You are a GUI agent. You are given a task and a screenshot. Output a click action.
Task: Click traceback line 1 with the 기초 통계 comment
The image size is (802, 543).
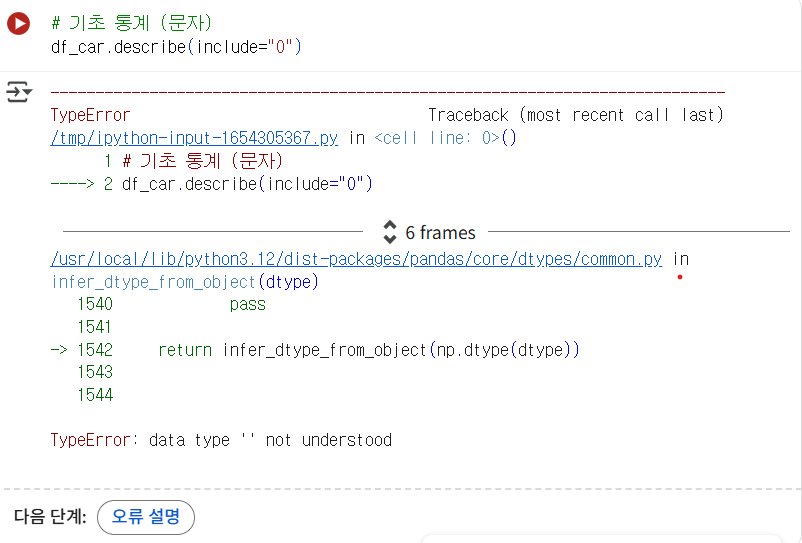point(193,161)
